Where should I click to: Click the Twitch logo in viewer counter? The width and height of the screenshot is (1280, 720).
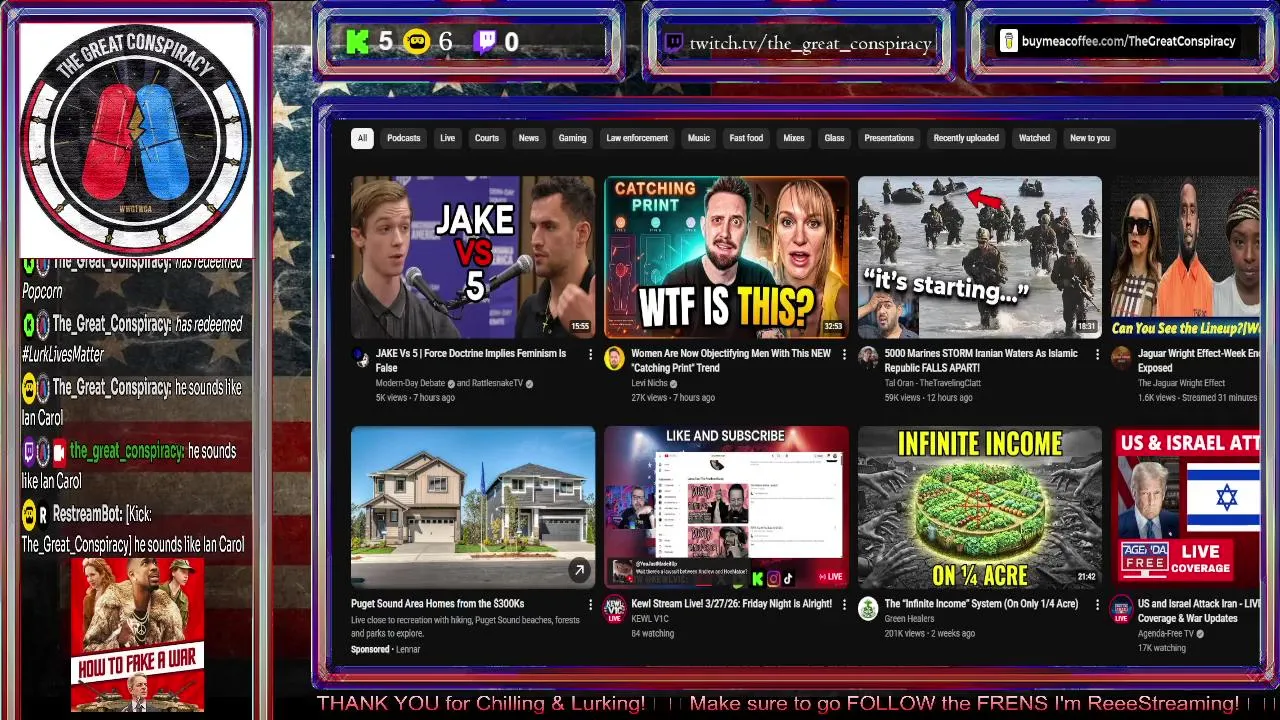tap(485, 42)
